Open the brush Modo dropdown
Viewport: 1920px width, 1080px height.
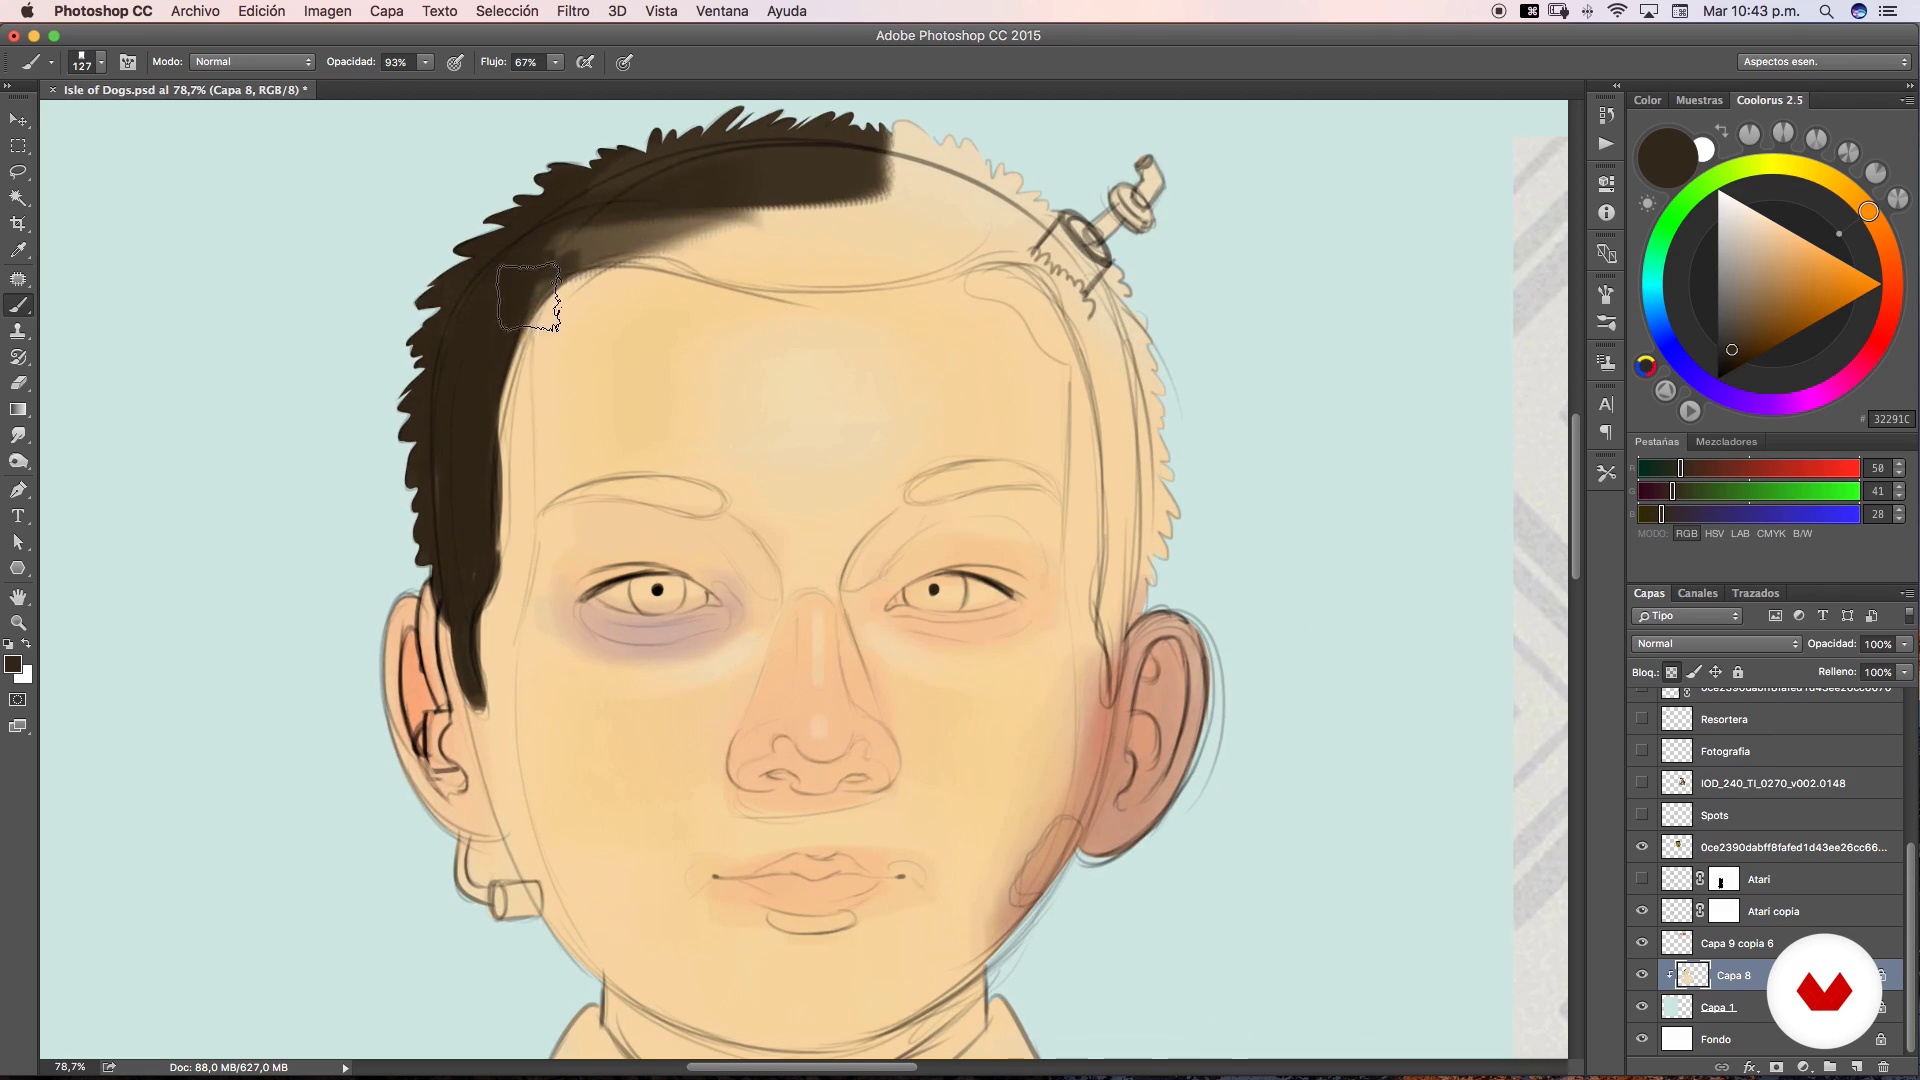253,62
